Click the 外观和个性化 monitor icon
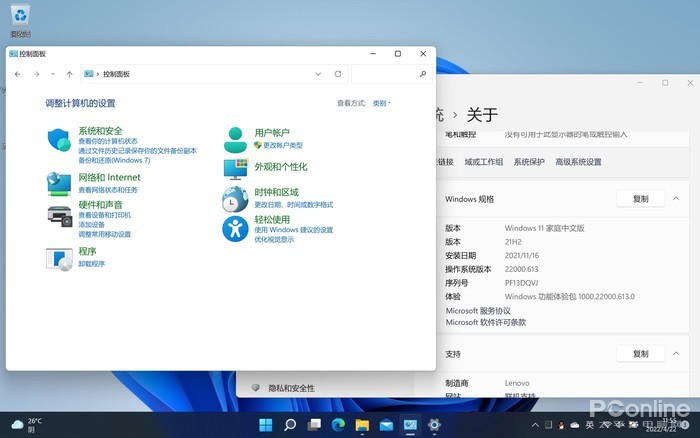 pyautogui.click(x=235, y=167)
